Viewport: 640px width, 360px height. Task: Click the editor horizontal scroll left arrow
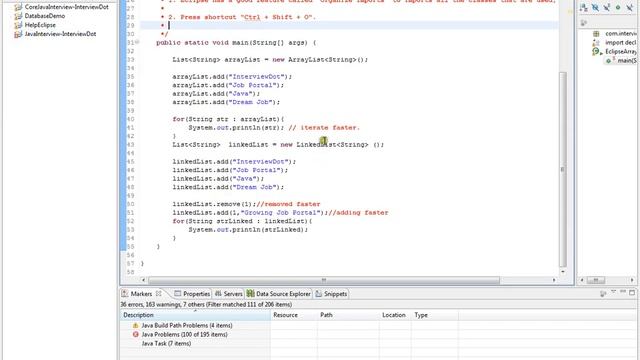[143, 280]
